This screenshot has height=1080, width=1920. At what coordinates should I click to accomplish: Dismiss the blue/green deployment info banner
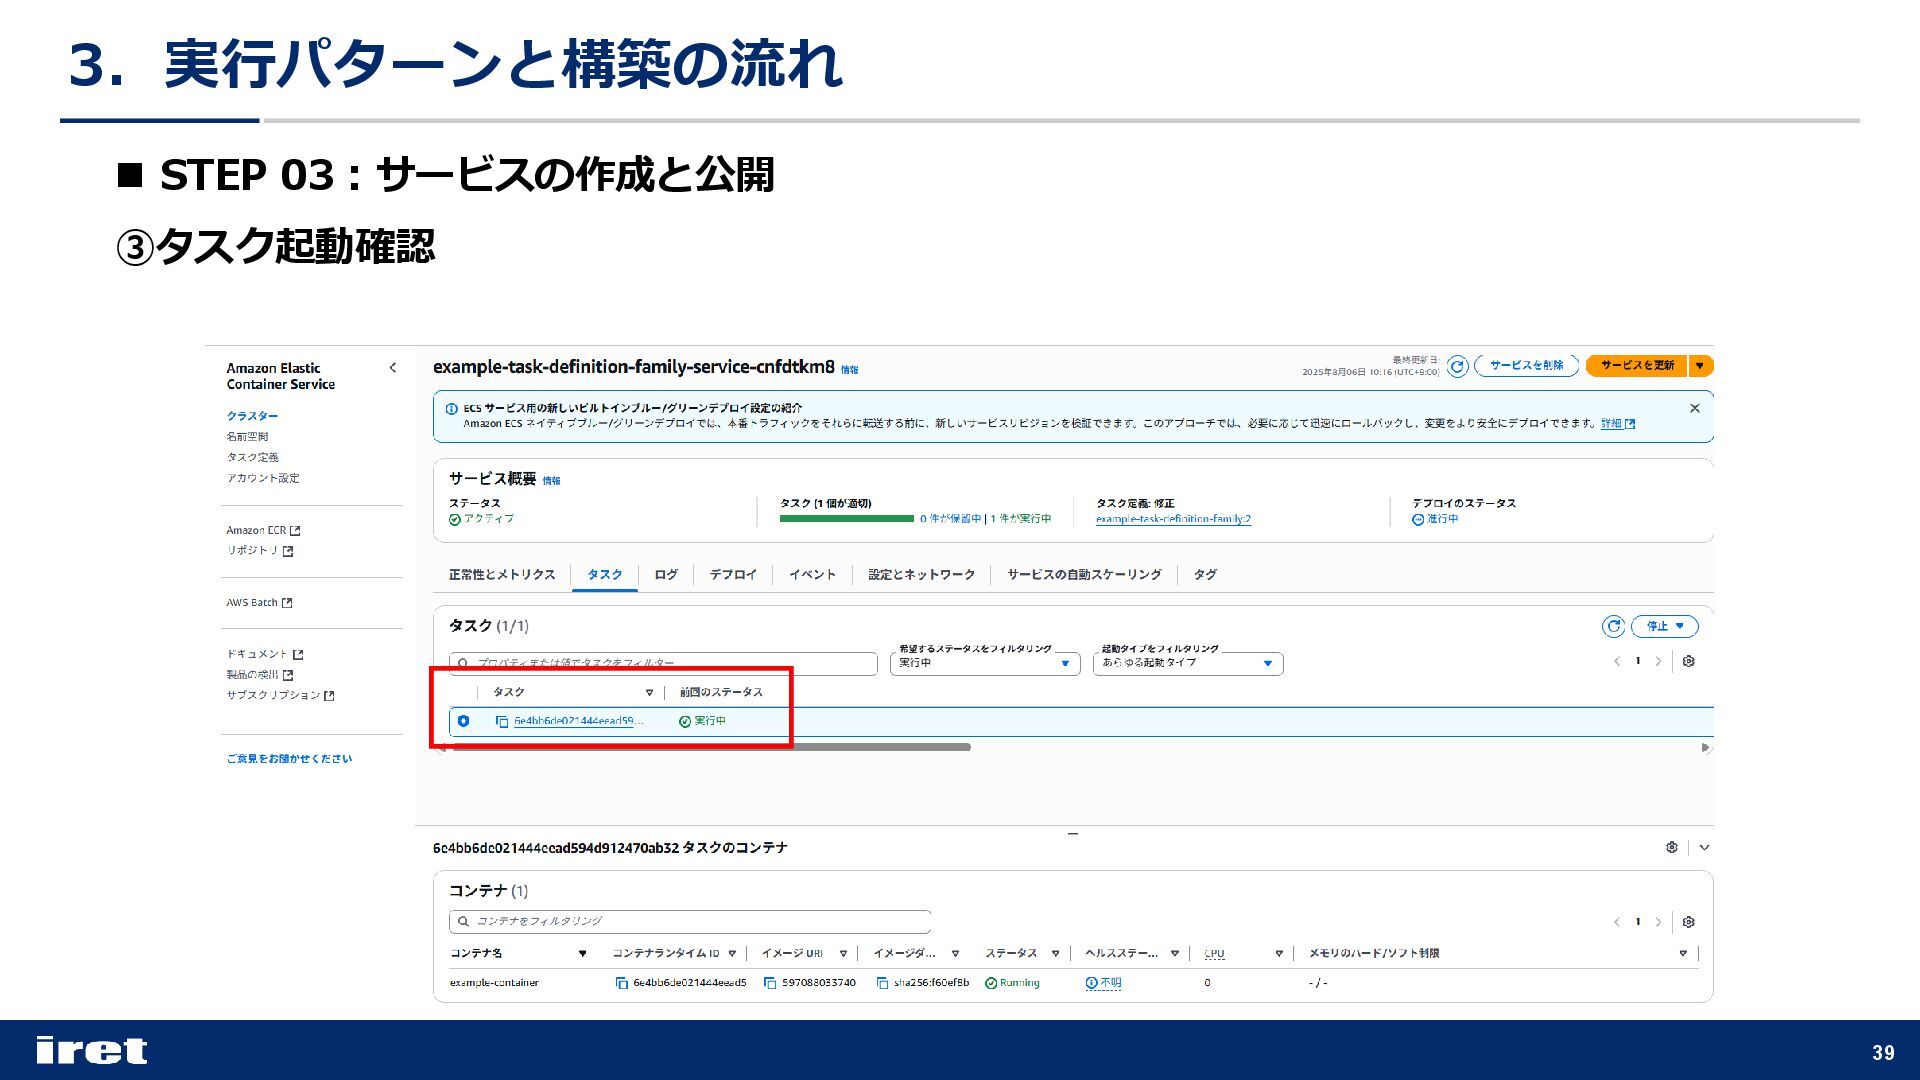point(1694,408)
